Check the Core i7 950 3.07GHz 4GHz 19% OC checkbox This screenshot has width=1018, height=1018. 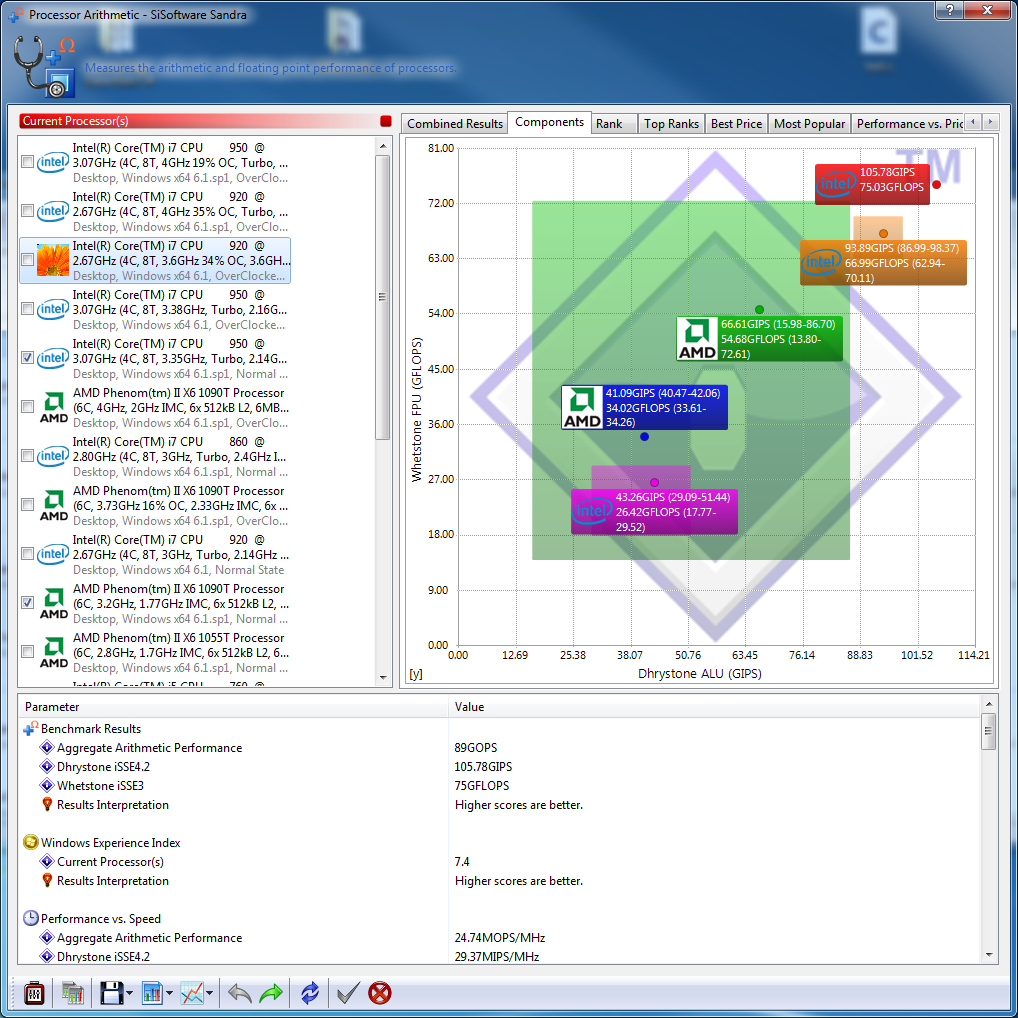pos(27,162)
